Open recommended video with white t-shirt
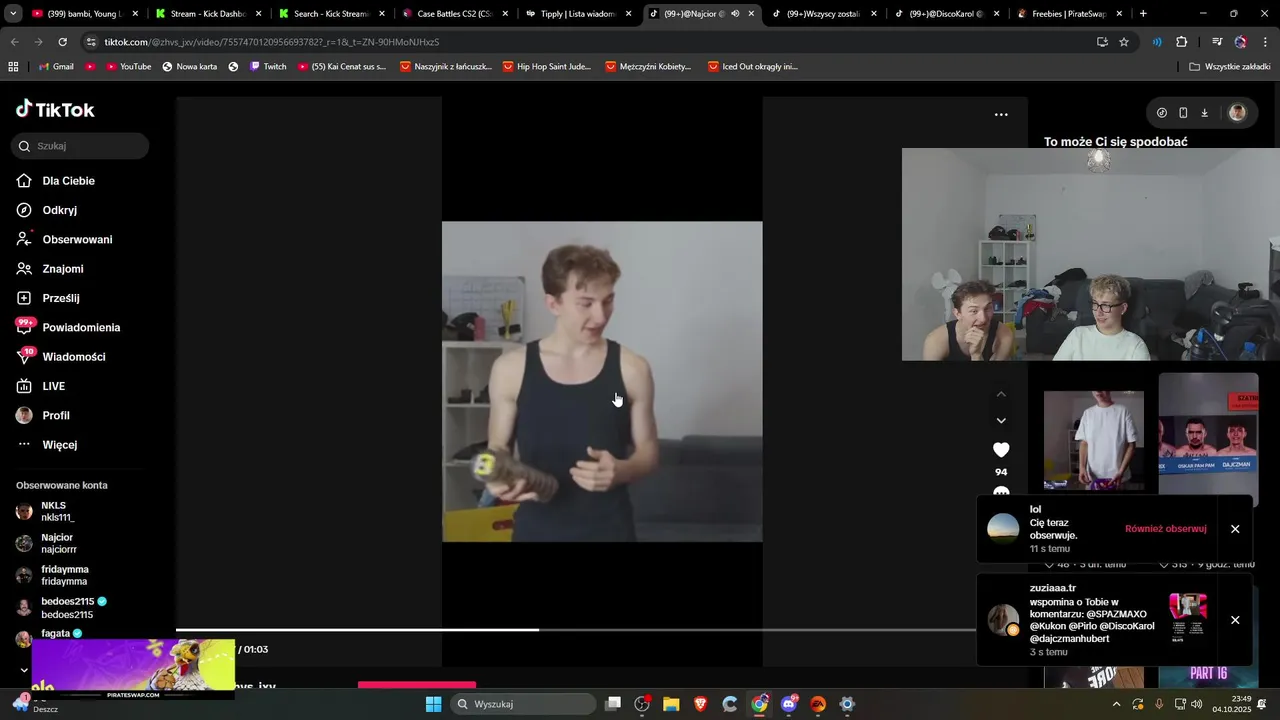 coord(1093,440)
